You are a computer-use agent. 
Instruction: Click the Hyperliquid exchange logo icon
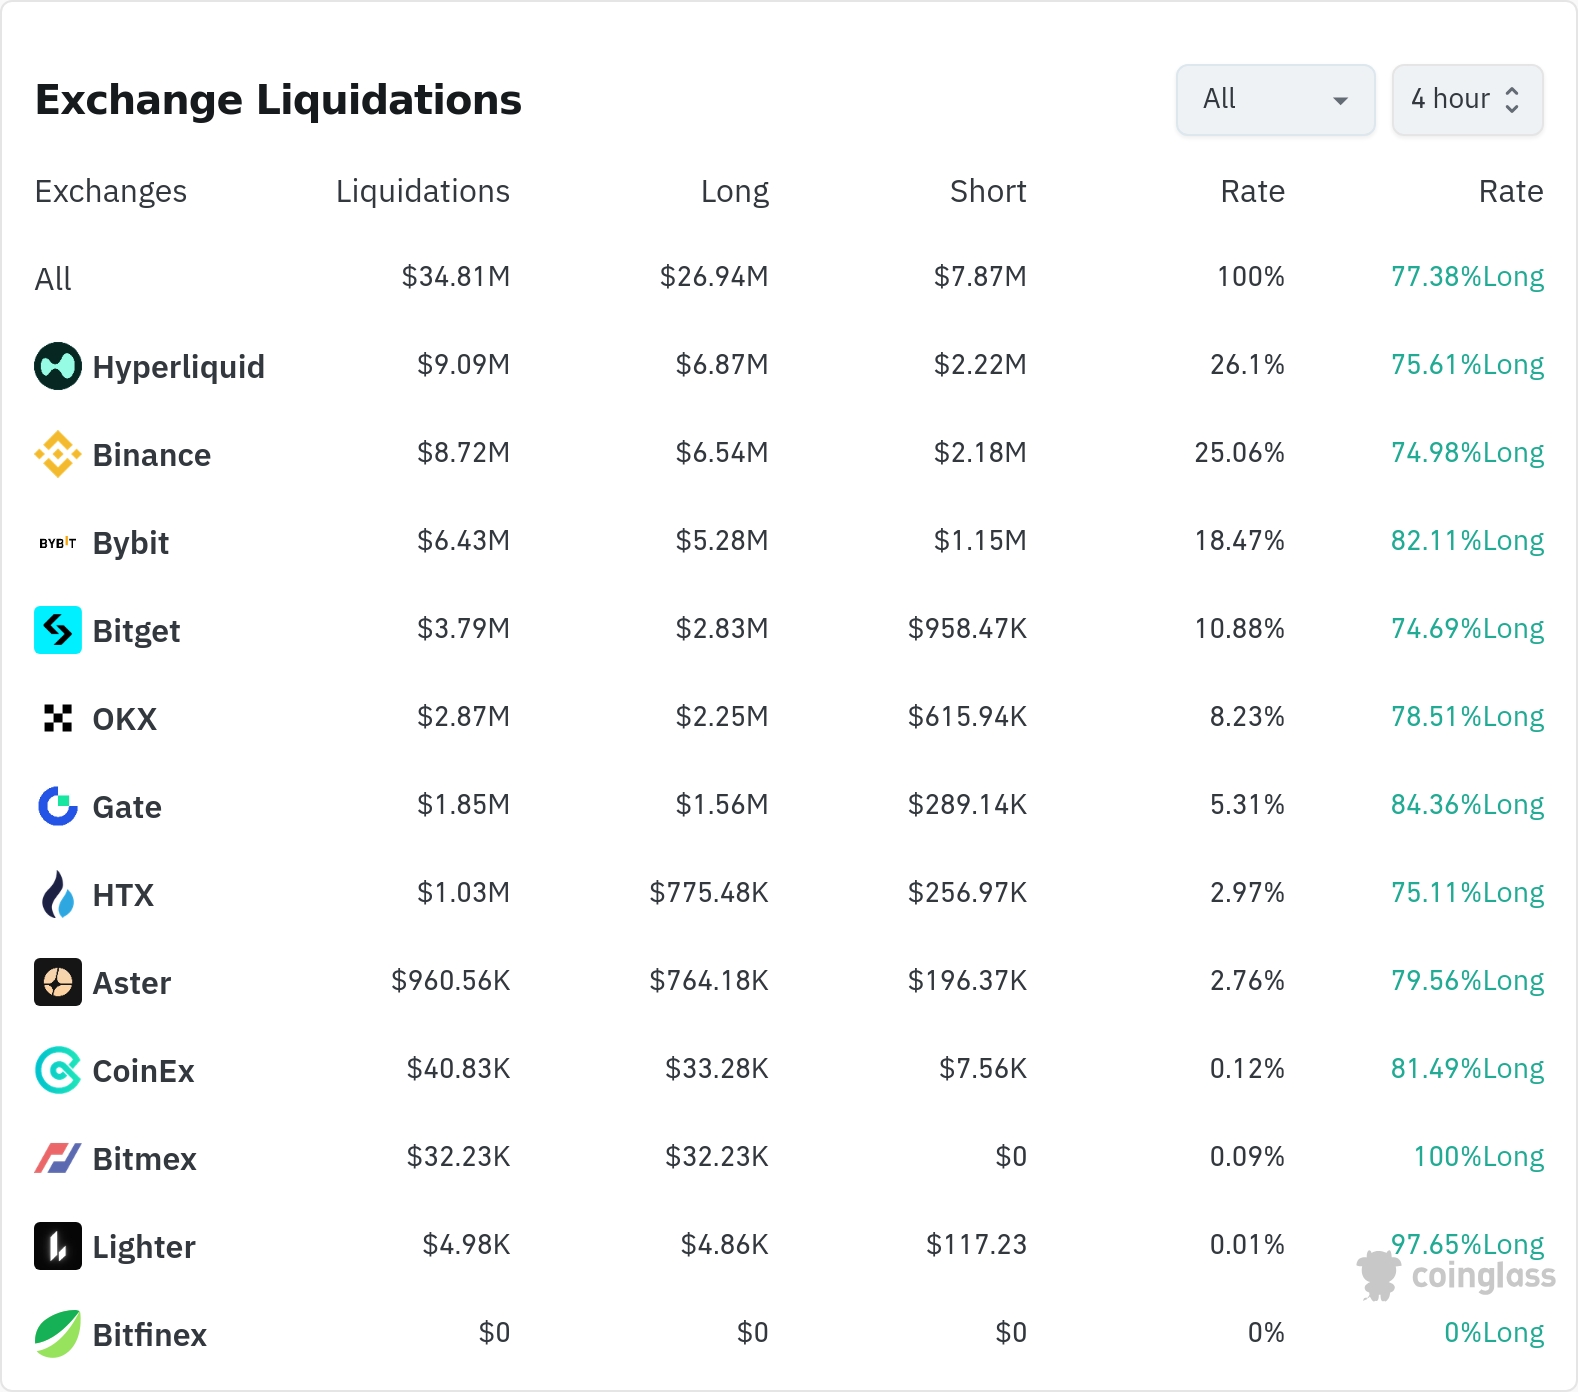[58, 366]
